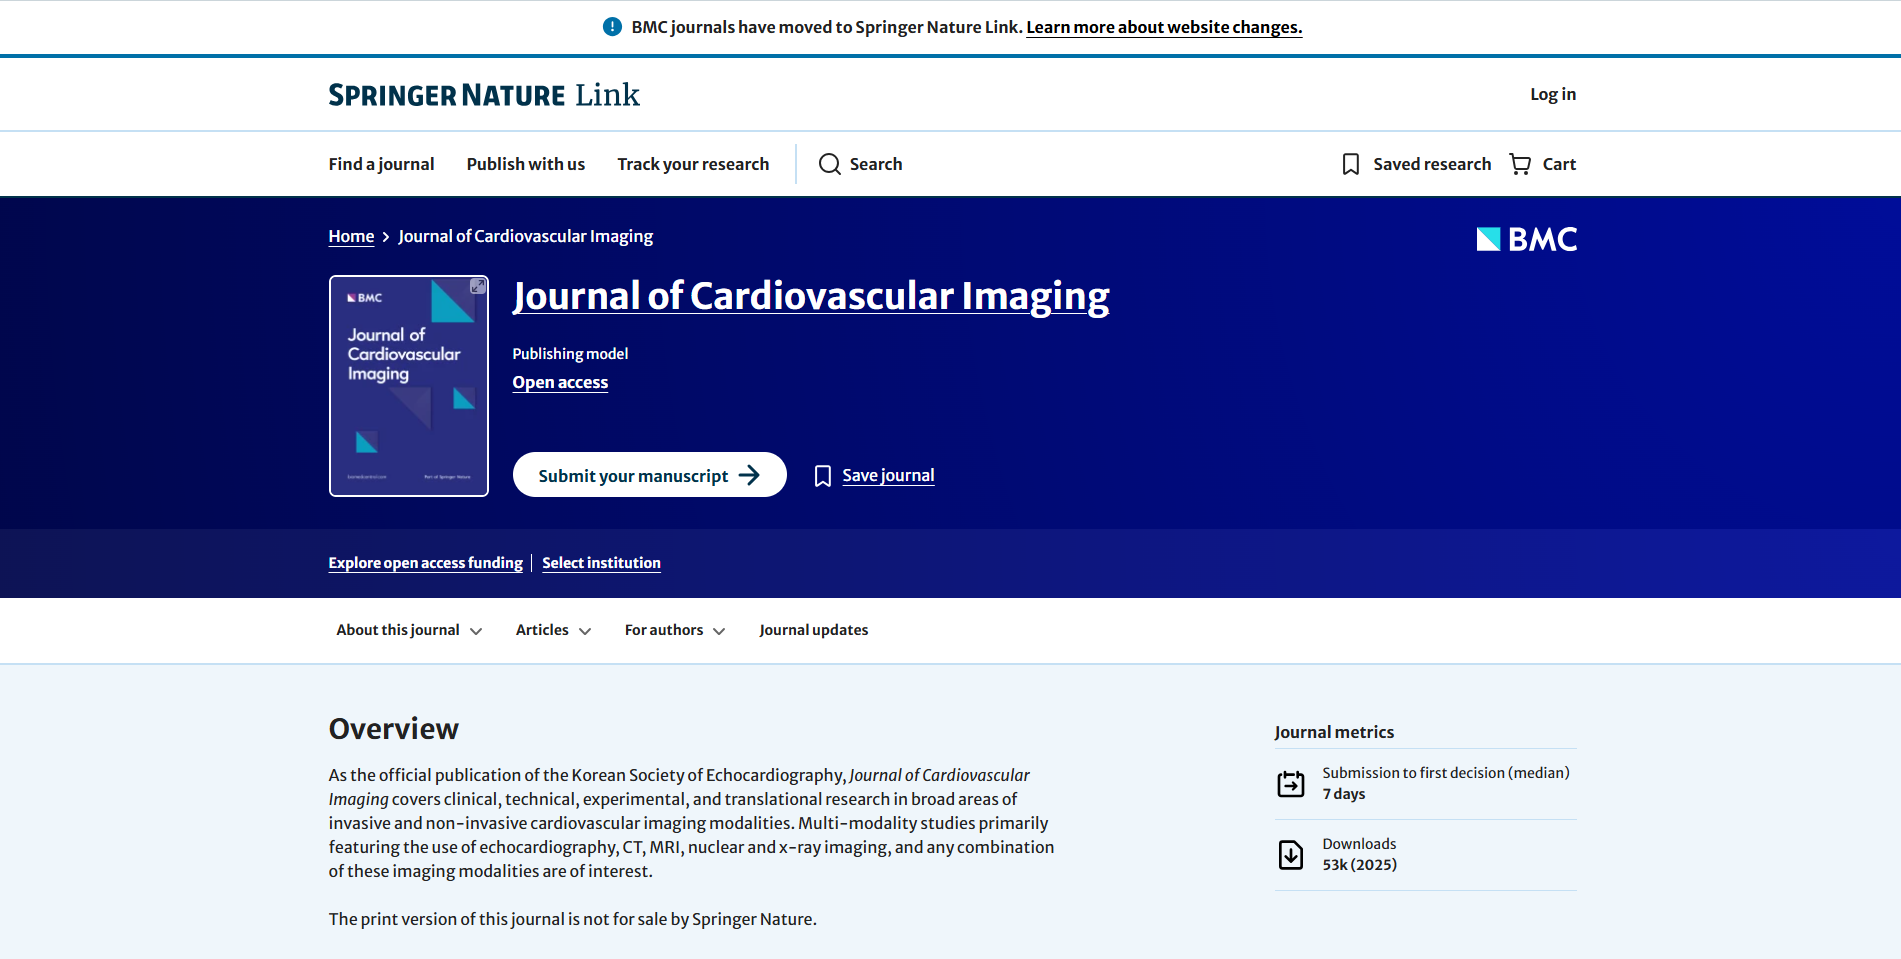Click the expand icon on journal cover
This screenshot has width=1901, height=959.
pyautogui.click(x=478, y=287)
